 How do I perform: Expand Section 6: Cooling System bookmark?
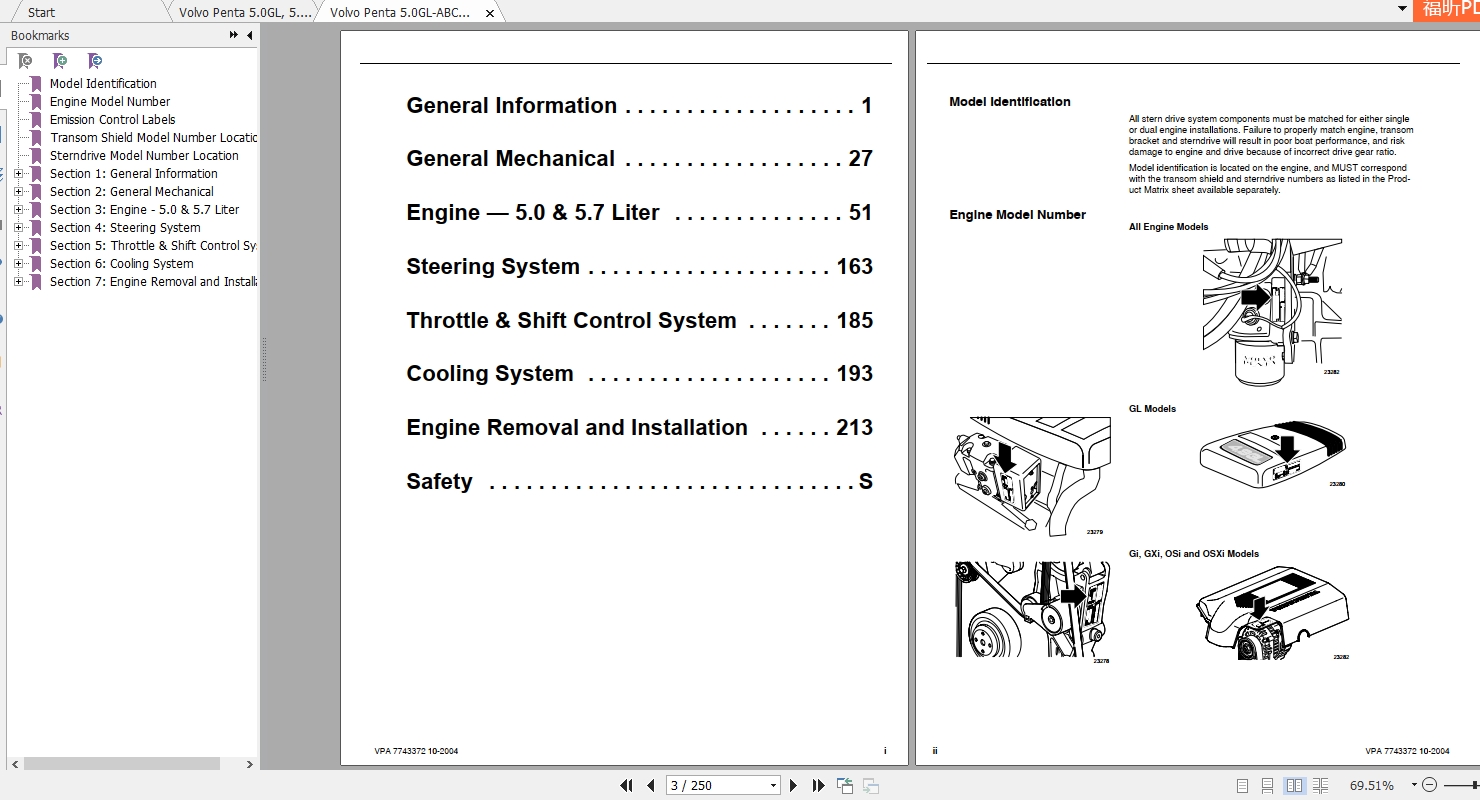coord(18,264)
